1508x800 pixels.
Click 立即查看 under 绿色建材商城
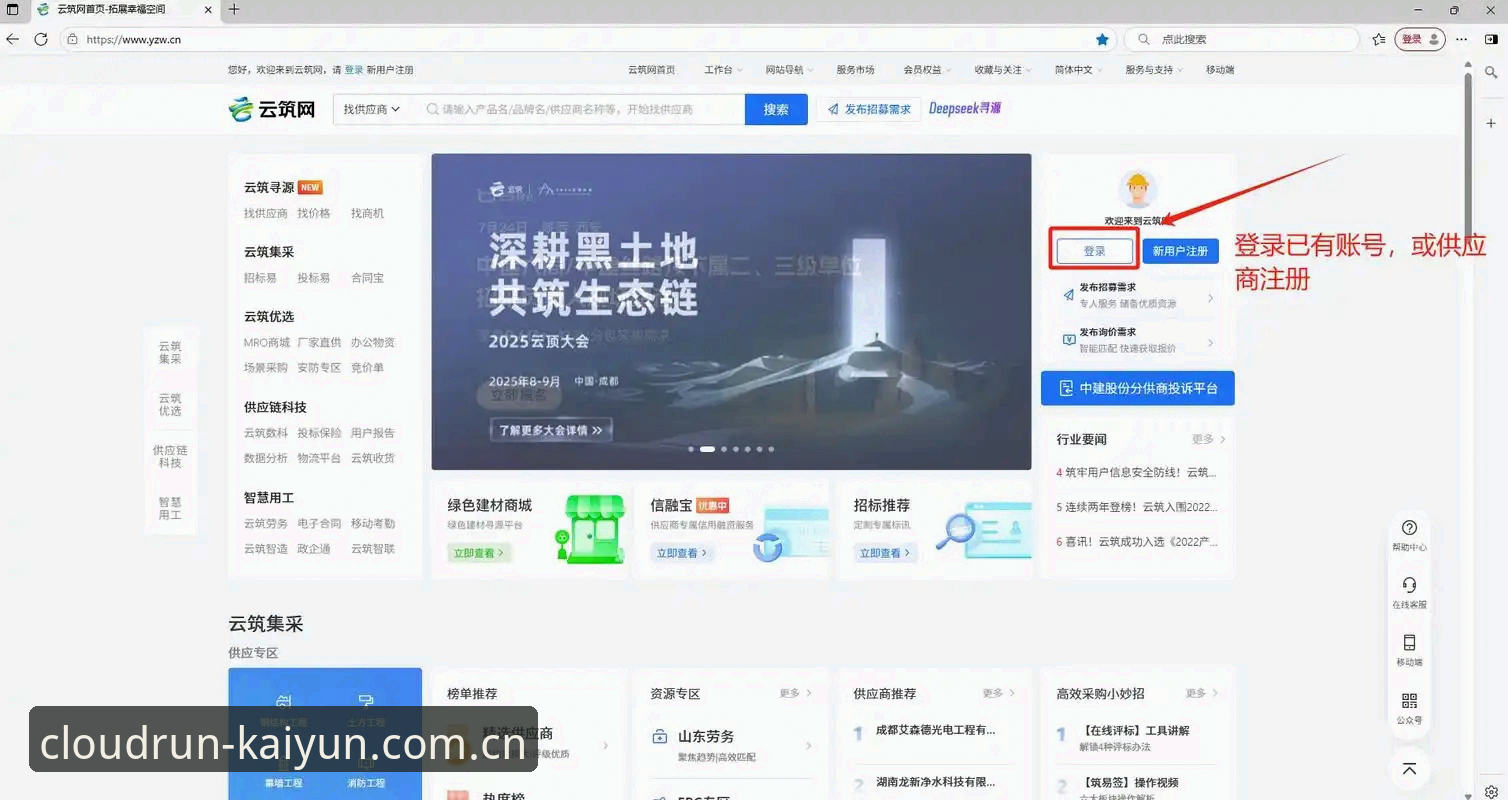click(480, 552)
